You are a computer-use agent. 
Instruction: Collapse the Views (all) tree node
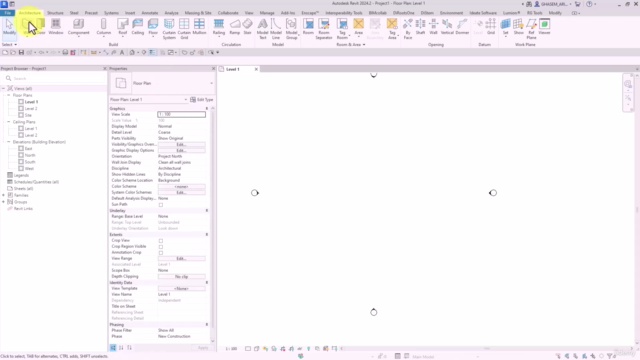tap(3, 89)
